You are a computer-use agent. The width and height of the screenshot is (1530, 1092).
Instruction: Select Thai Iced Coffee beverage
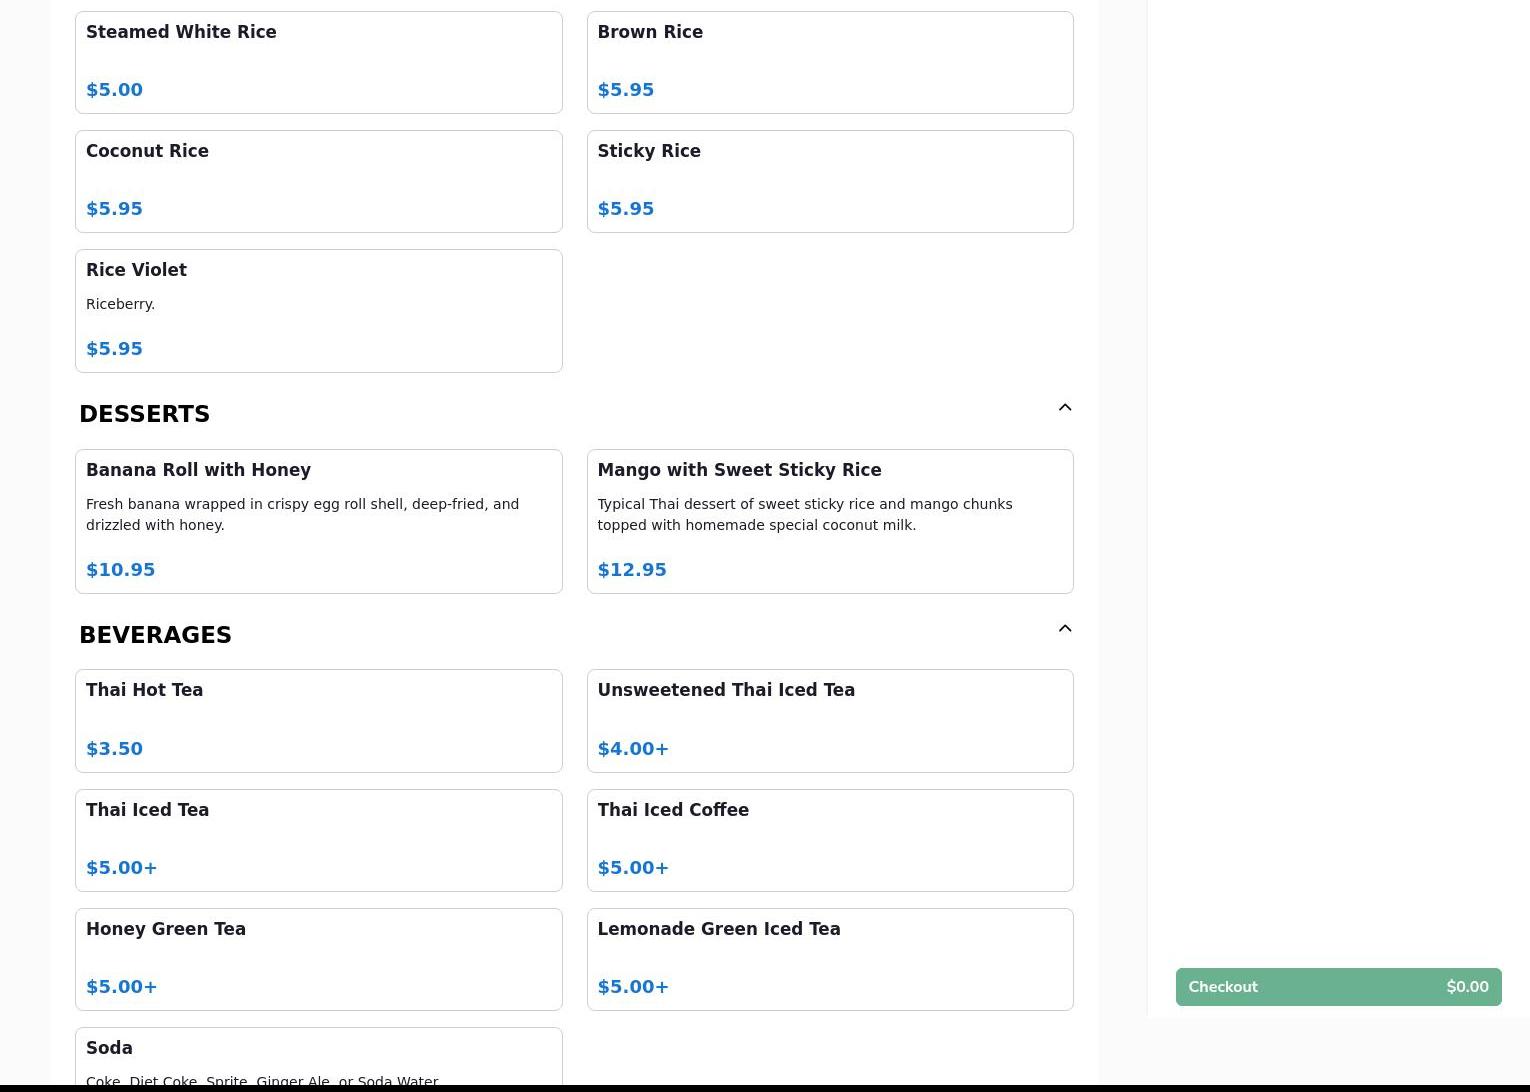pos(829,840)
